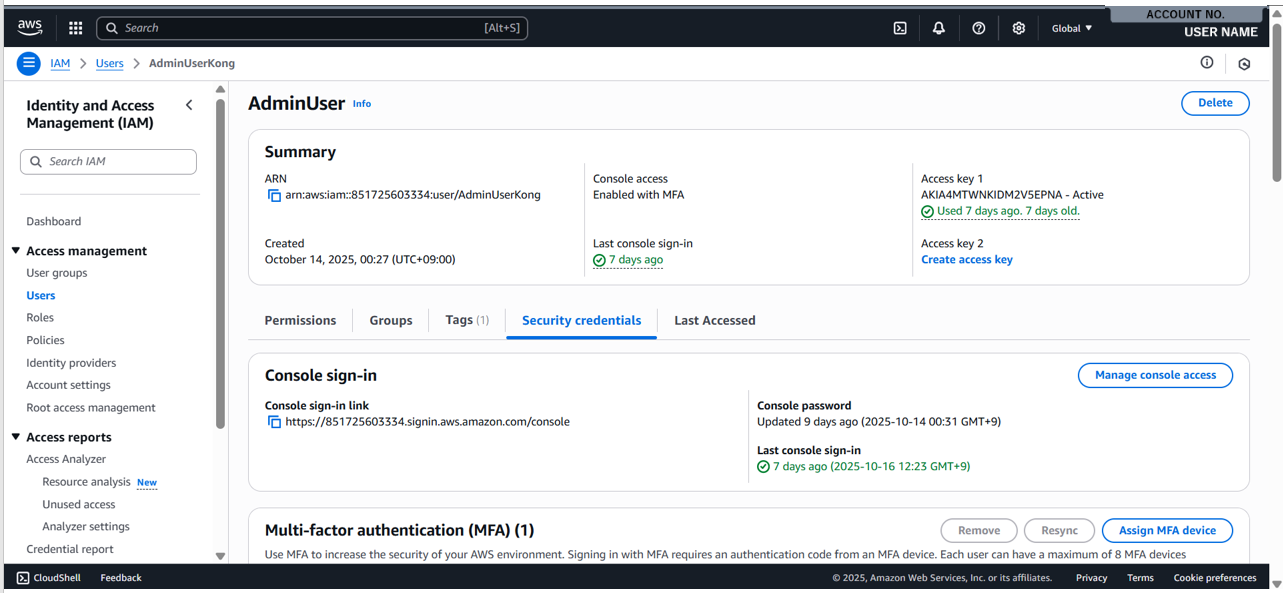Click into the Search IAM field
Screen dimensions: 1283x593
(x=108, y=161)
